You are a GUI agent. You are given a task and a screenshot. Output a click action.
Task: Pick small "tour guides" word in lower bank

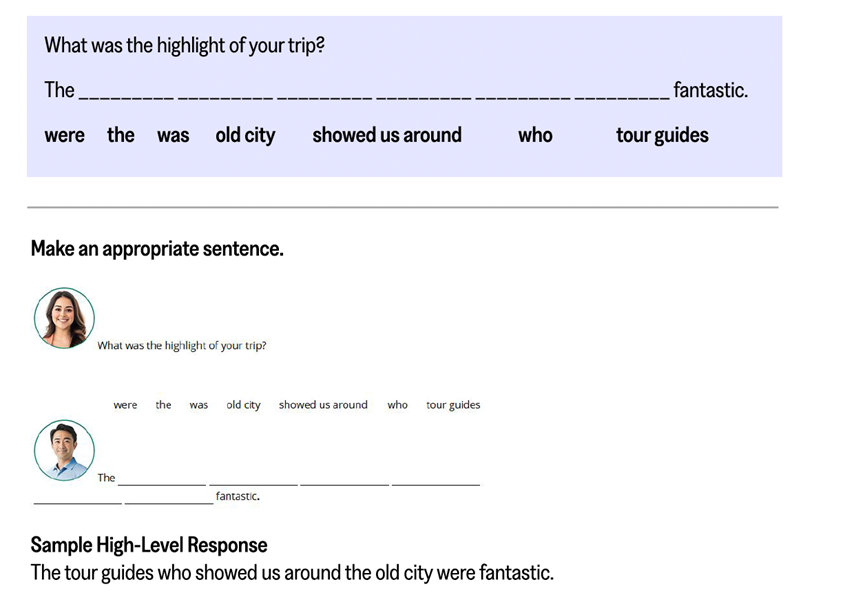(453, 405)
